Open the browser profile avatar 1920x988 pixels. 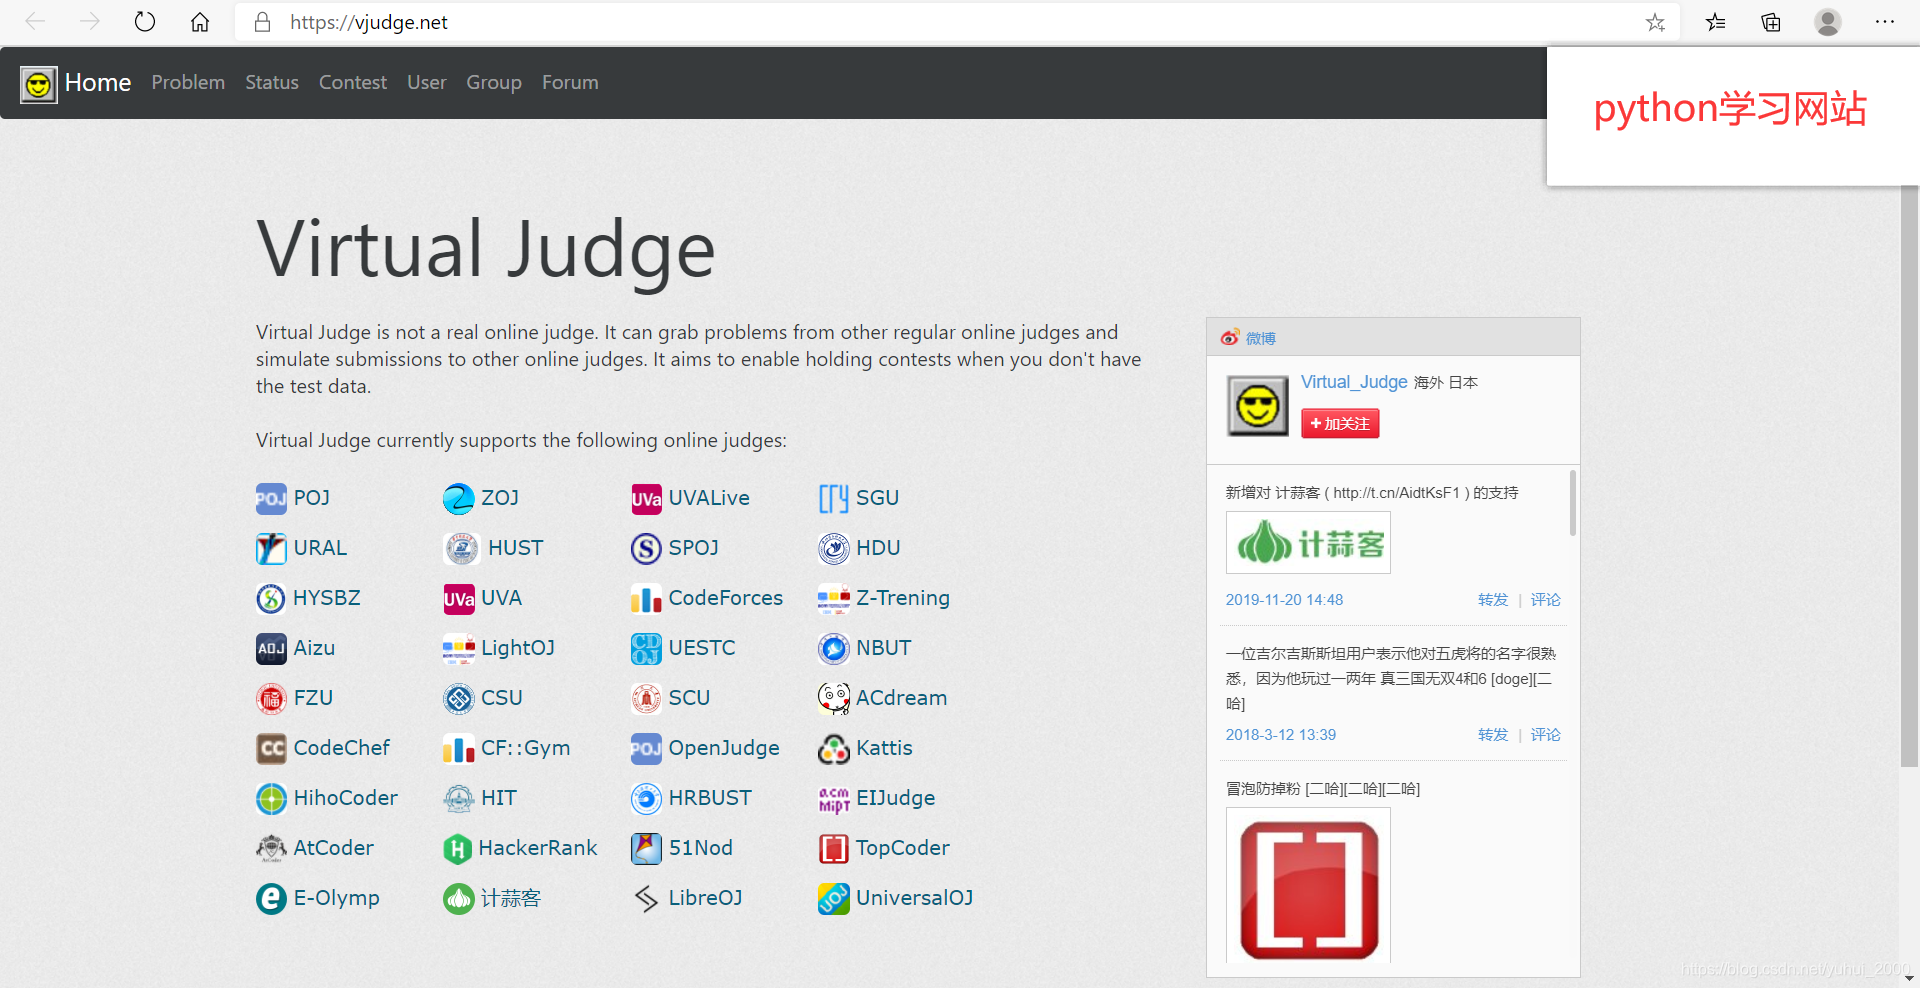point(1828,22)
